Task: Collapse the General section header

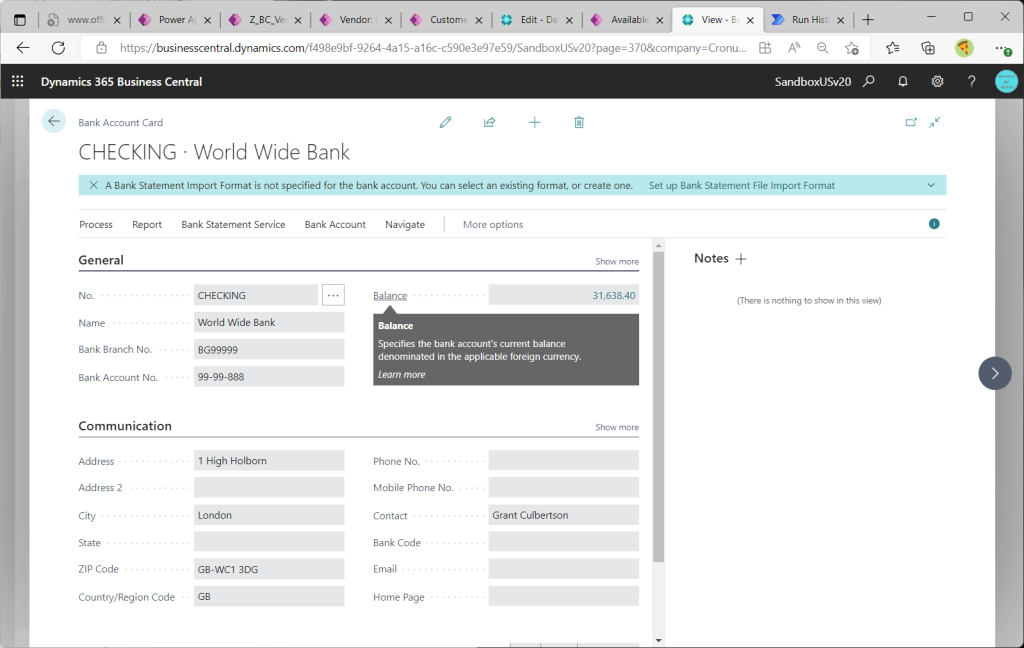Action: [x=101, y=260]
